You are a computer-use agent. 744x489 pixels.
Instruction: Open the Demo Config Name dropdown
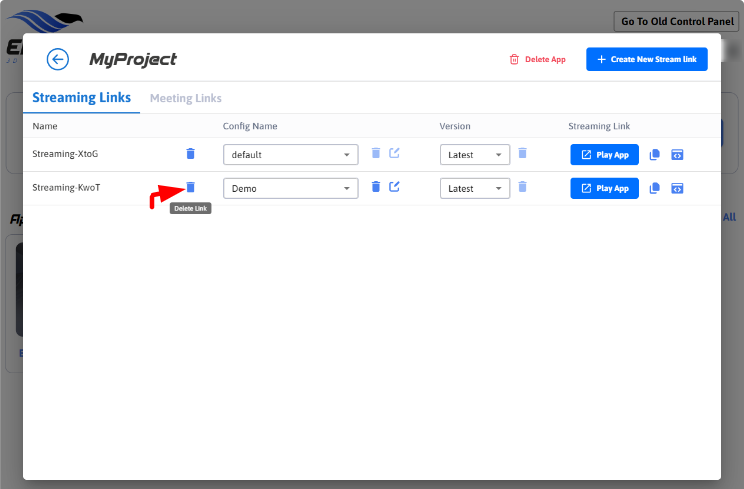click(x=290, y=188)
